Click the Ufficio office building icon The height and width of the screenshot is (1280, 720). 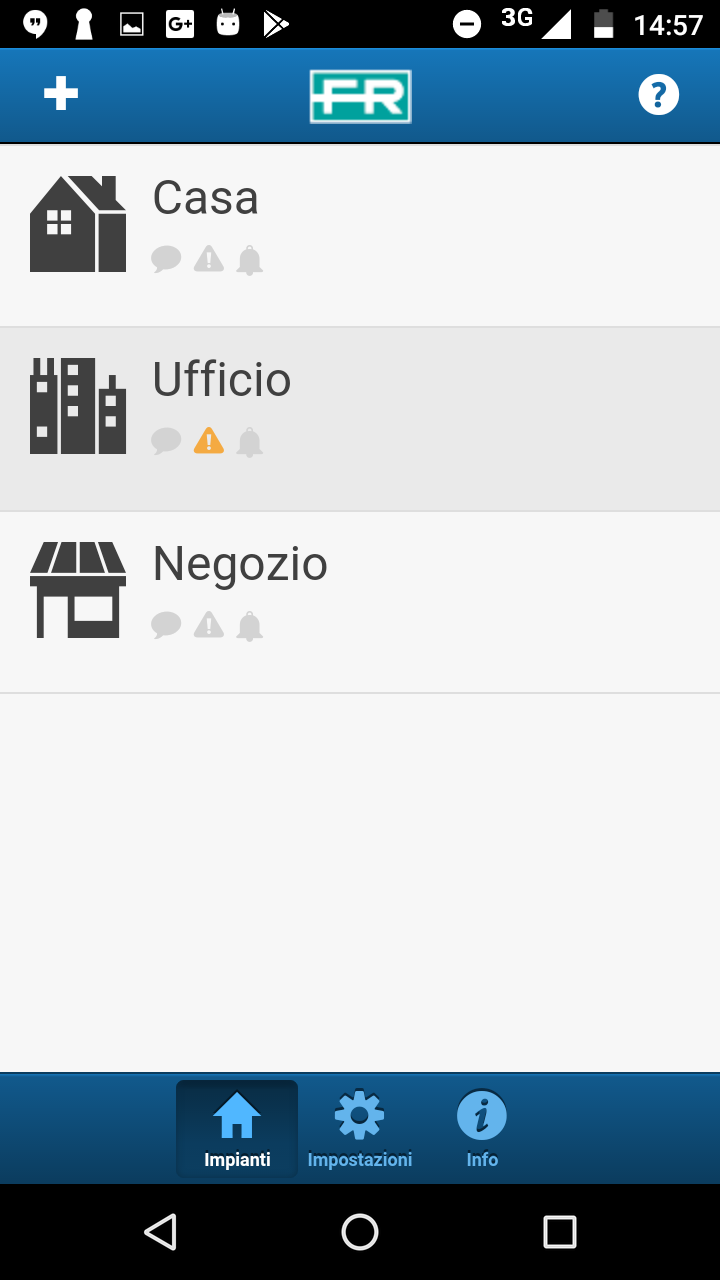click(x=78, y=406)
